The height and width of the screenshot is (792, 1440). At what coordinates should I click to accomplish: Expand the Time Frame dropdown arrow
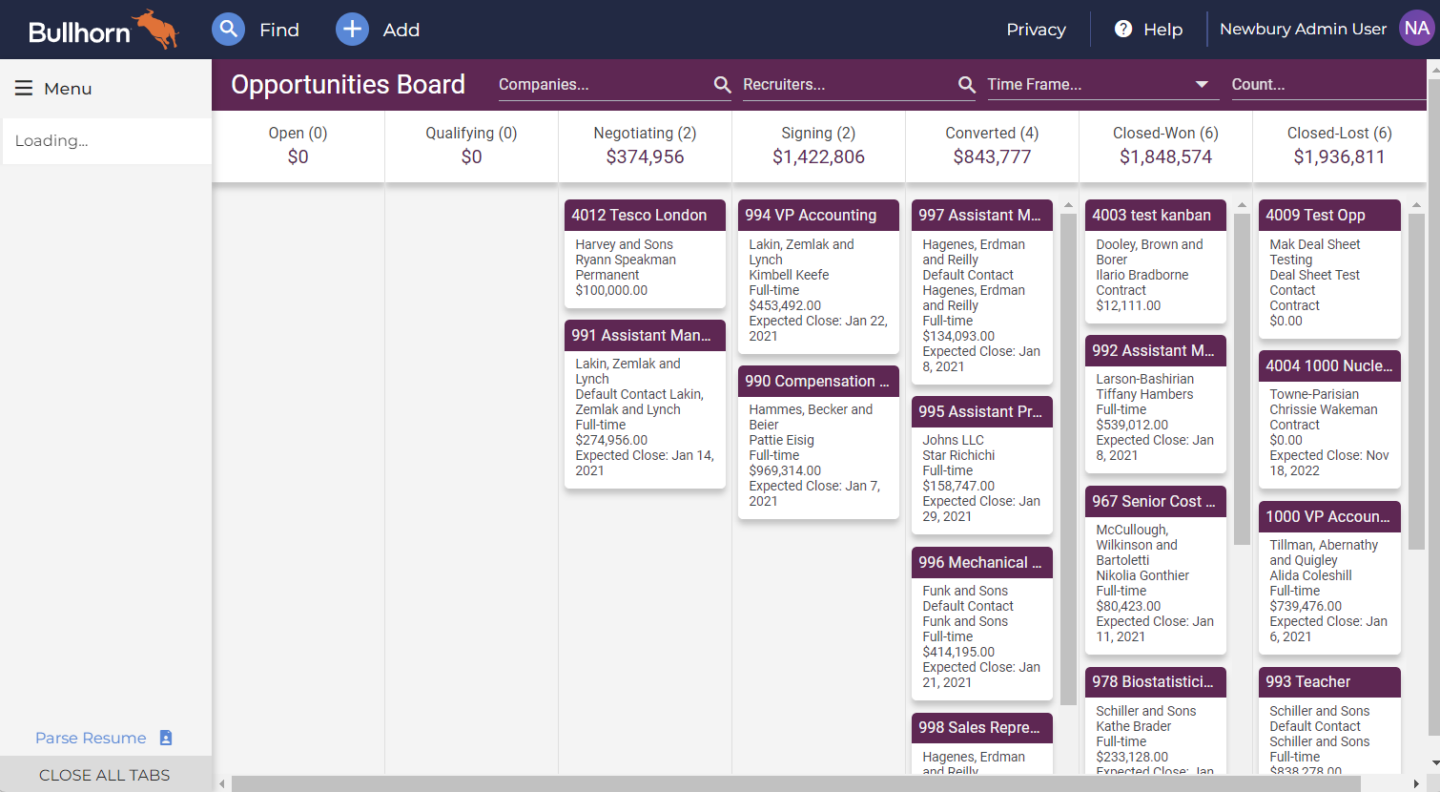1202,85
